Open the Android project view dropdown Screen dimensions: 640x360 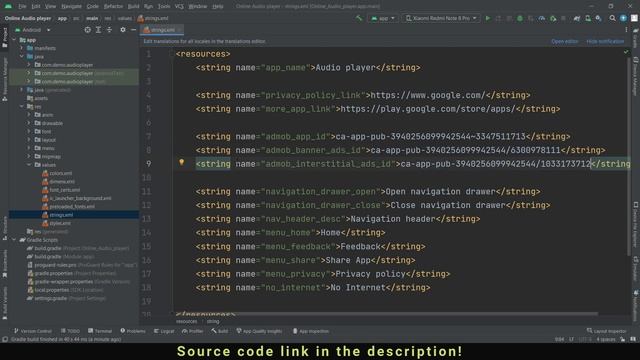click(x=32, y=30)
